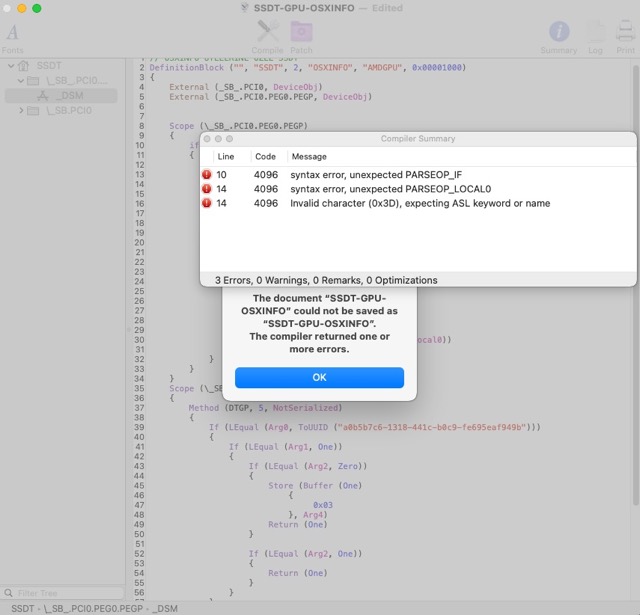Select the line 10 PARSEOP_IF error icon

[x=207, y=174]
